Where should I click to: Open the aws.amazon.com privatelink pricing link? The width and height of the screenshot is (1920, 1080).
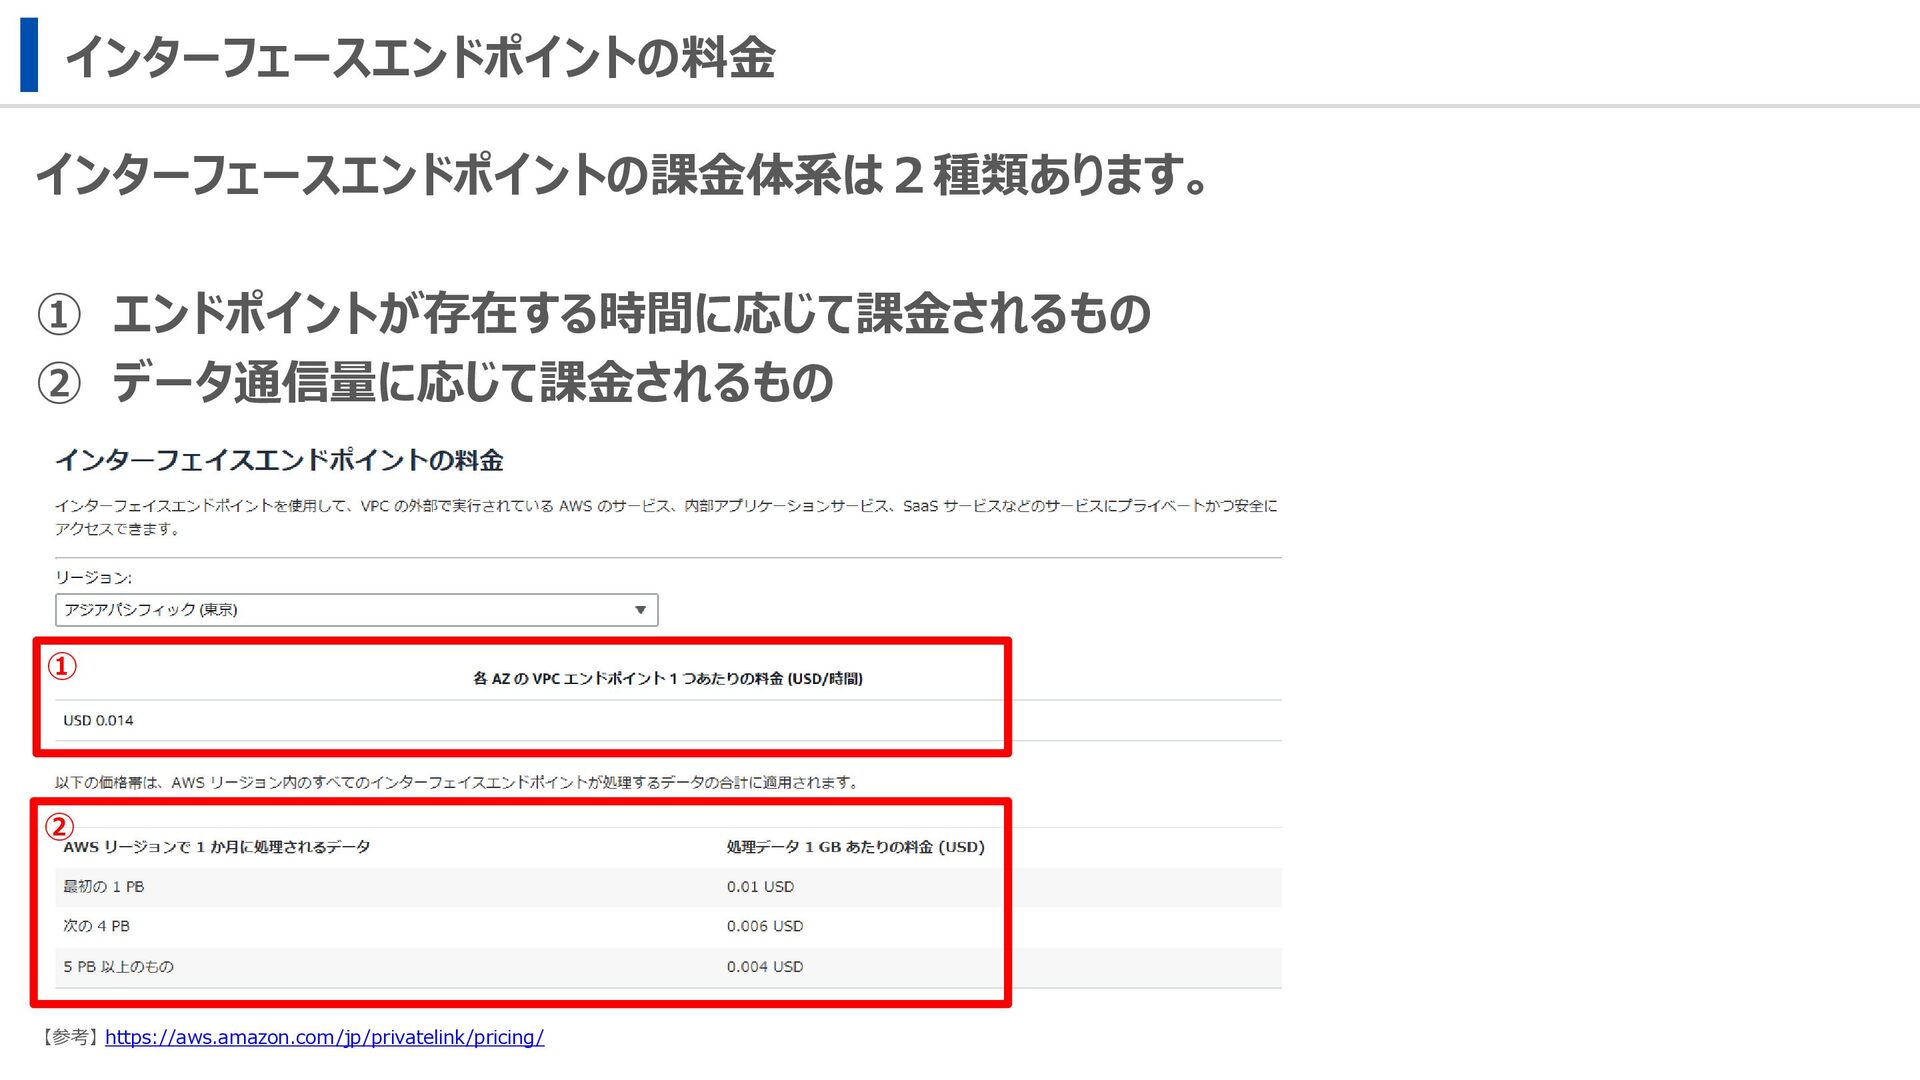(x=324, y=1037)
